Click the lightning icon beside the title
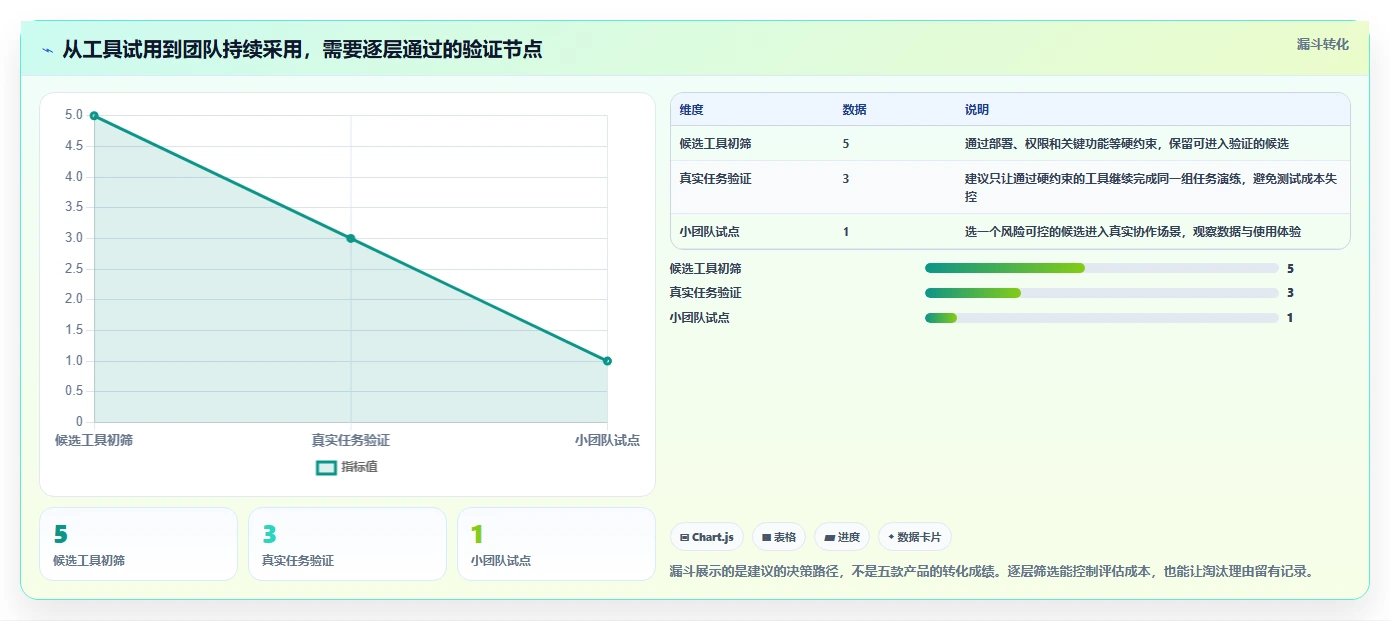 tap(47, 49)
